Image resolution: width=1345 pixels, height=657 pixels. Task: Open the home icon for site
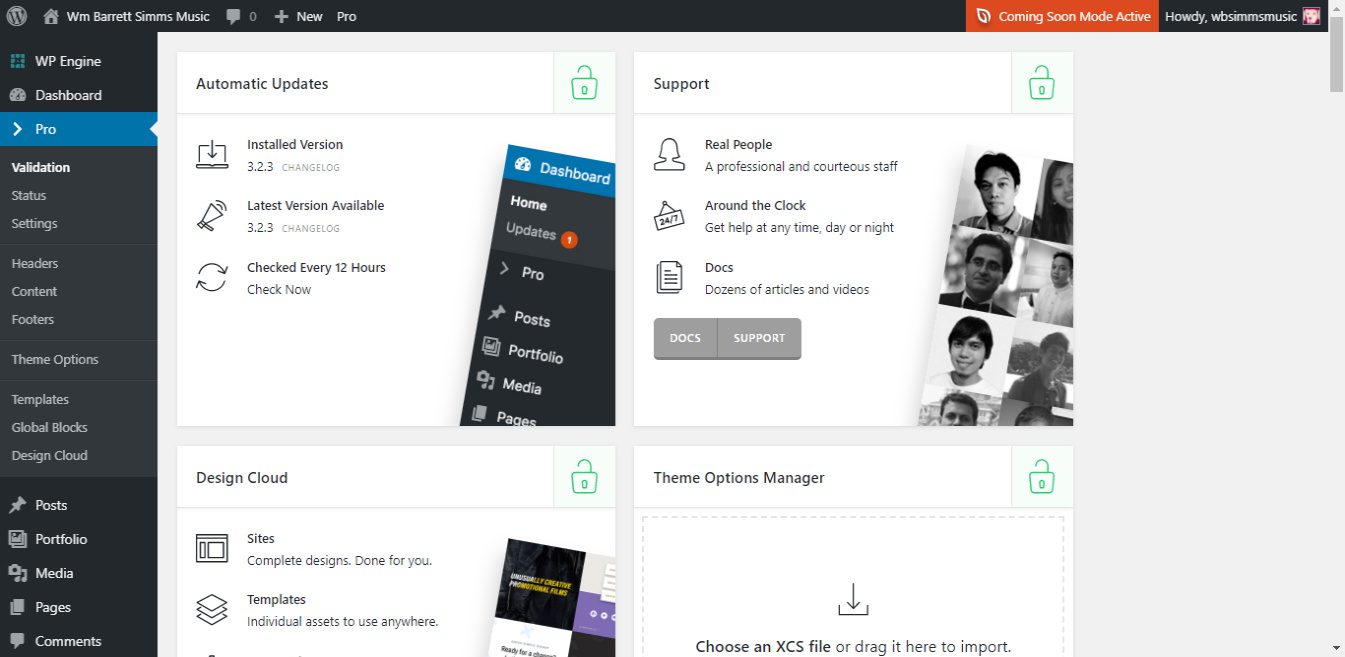tap(51, 16)
